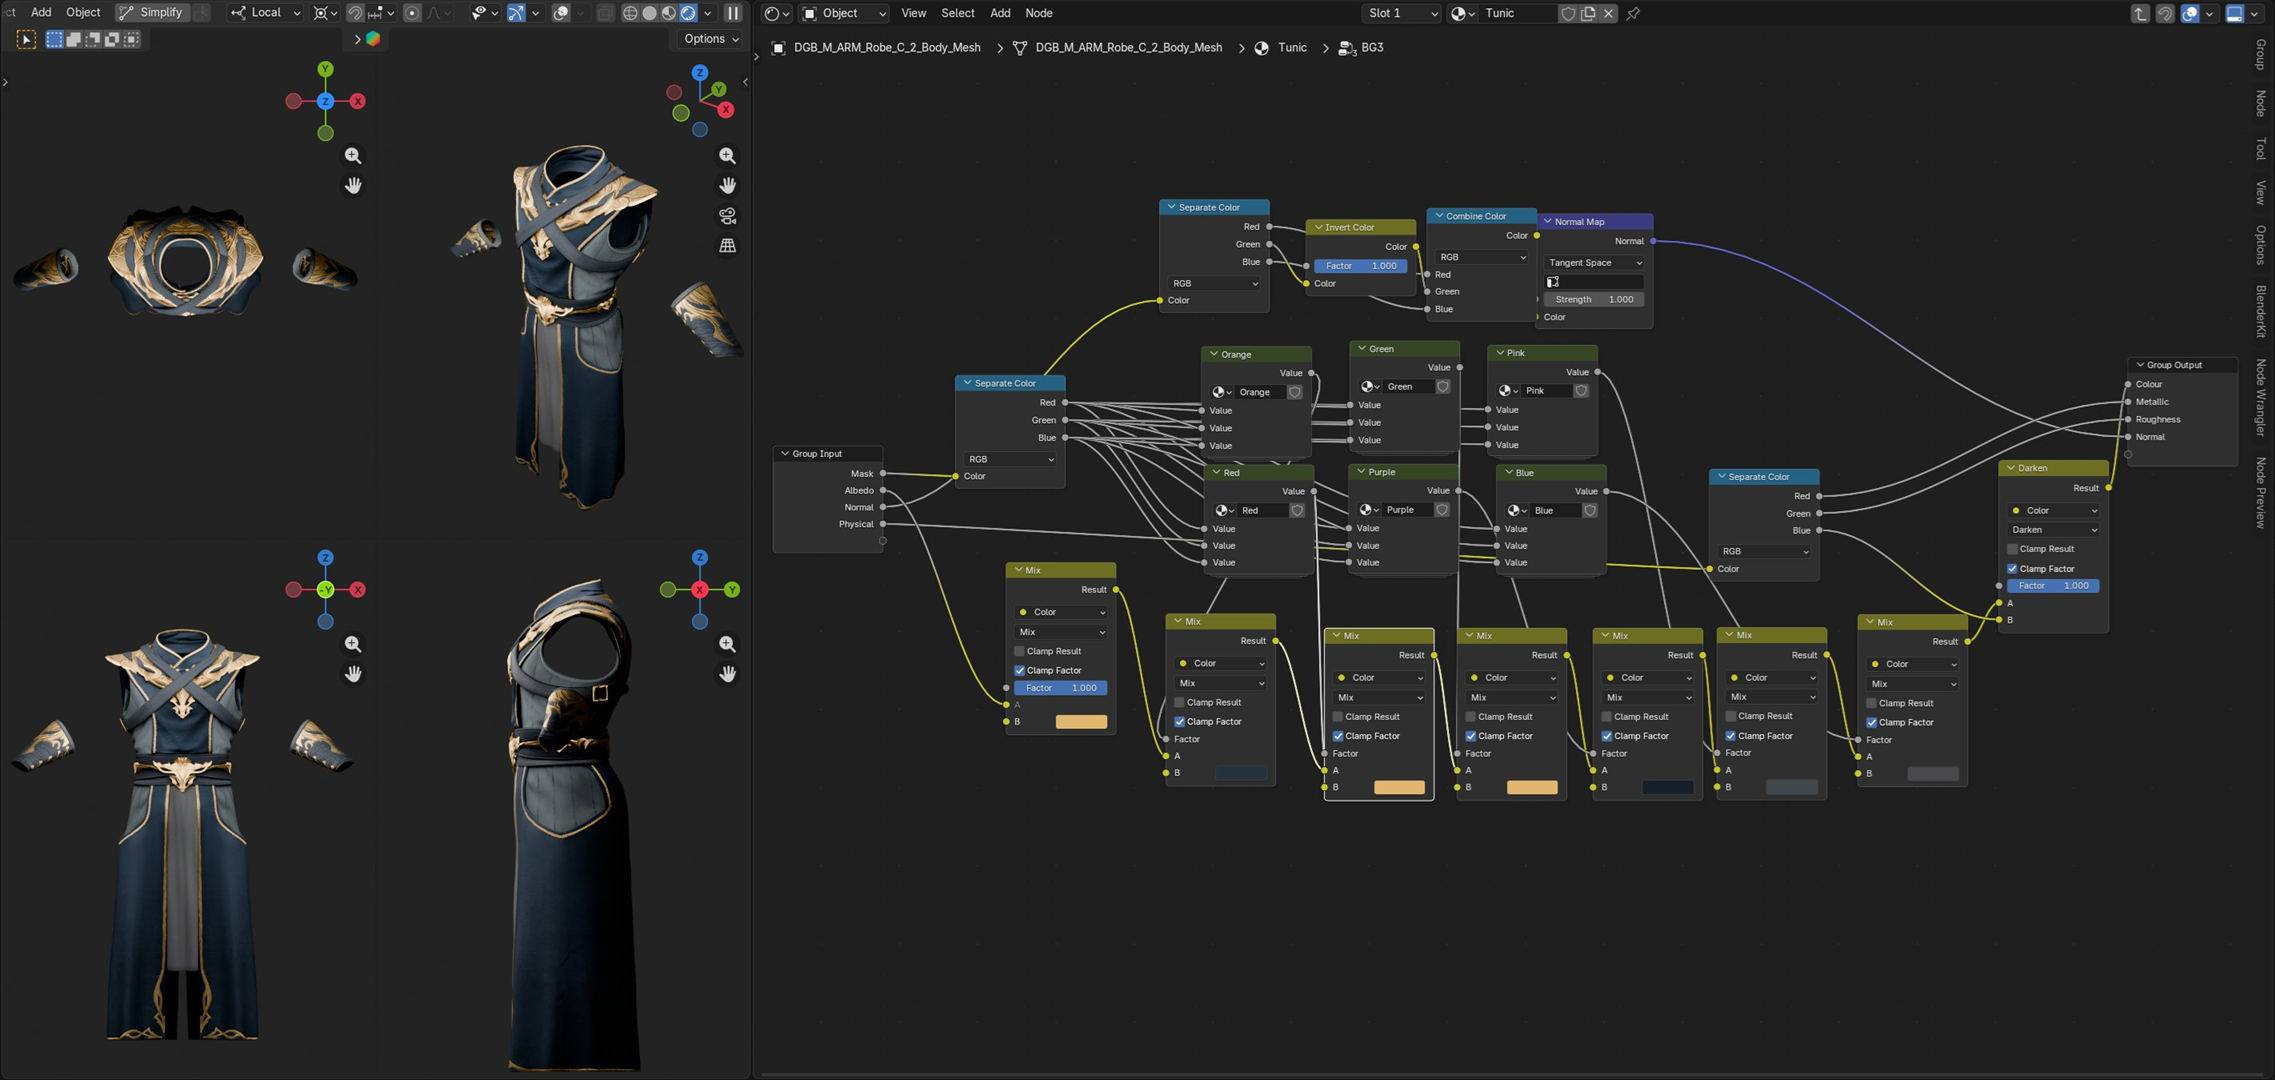This screenshot has height=1080, width=2275.
Task: Toggle fake user shield for Tunic material
Action: point(1568,13)
